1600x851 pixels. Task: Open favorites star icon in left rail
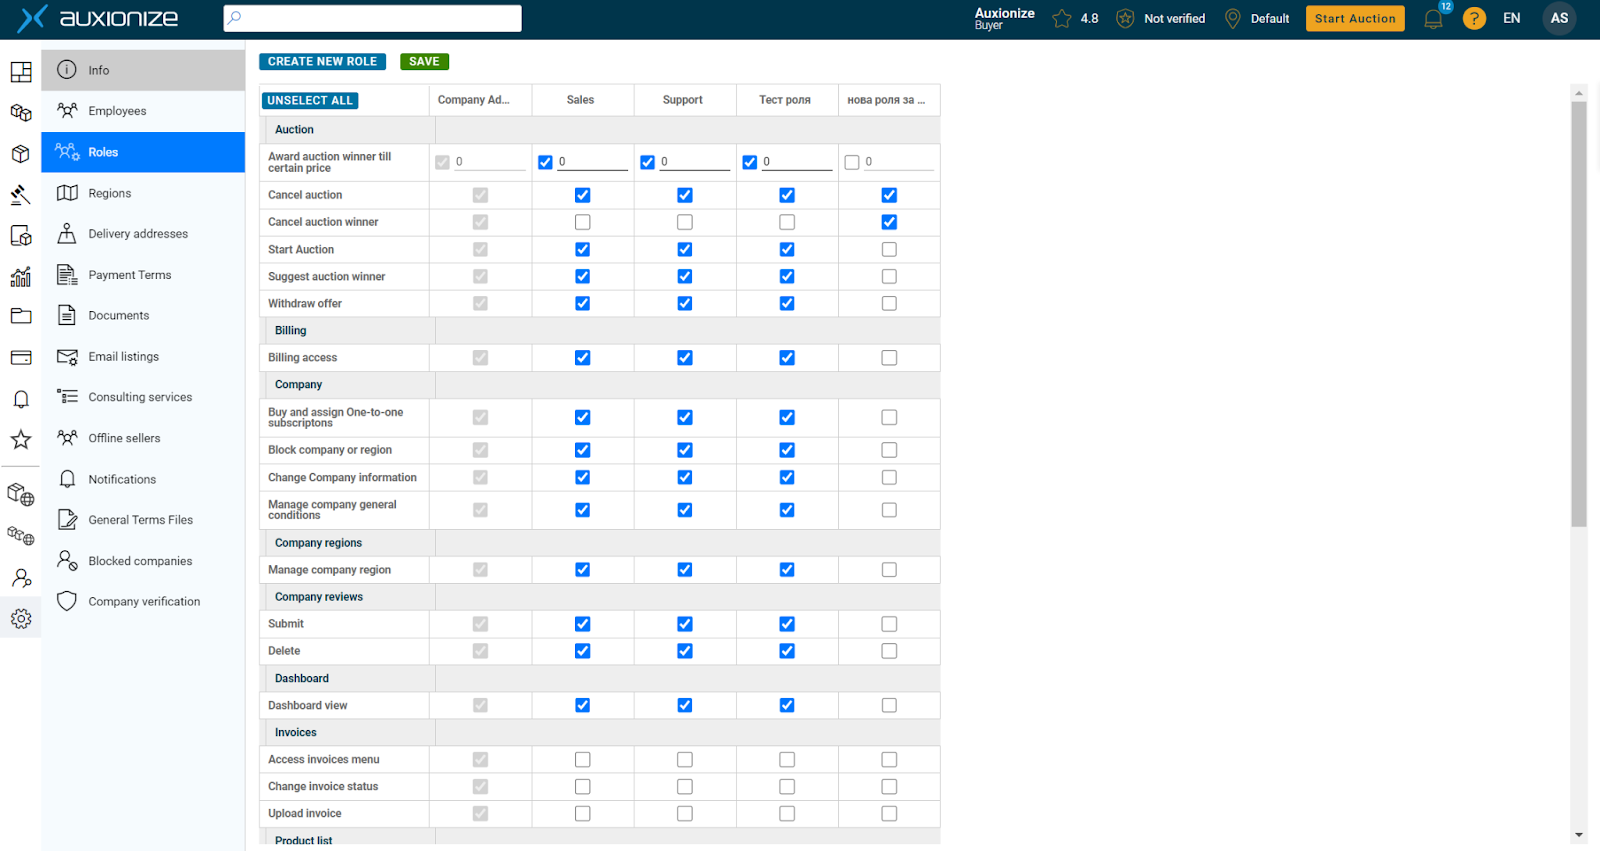point(21,439)
